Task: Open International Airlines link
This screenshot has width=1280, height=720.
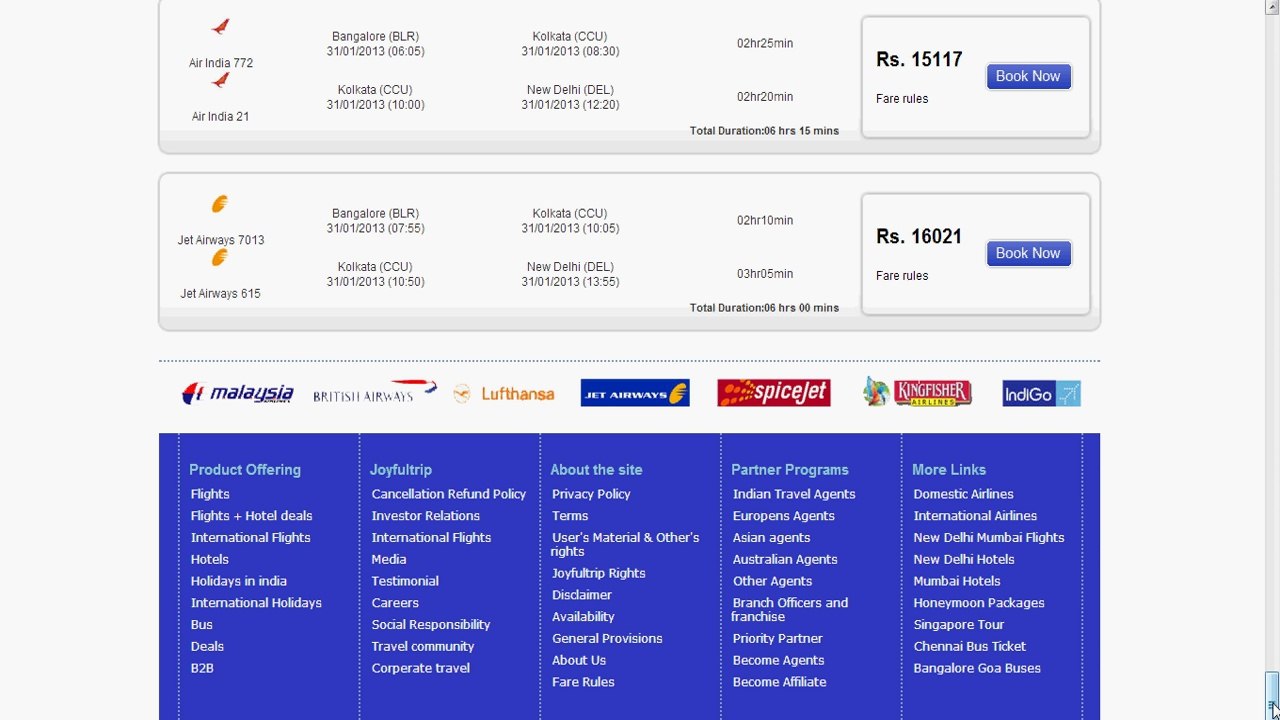Action: (x=975, y=516)
